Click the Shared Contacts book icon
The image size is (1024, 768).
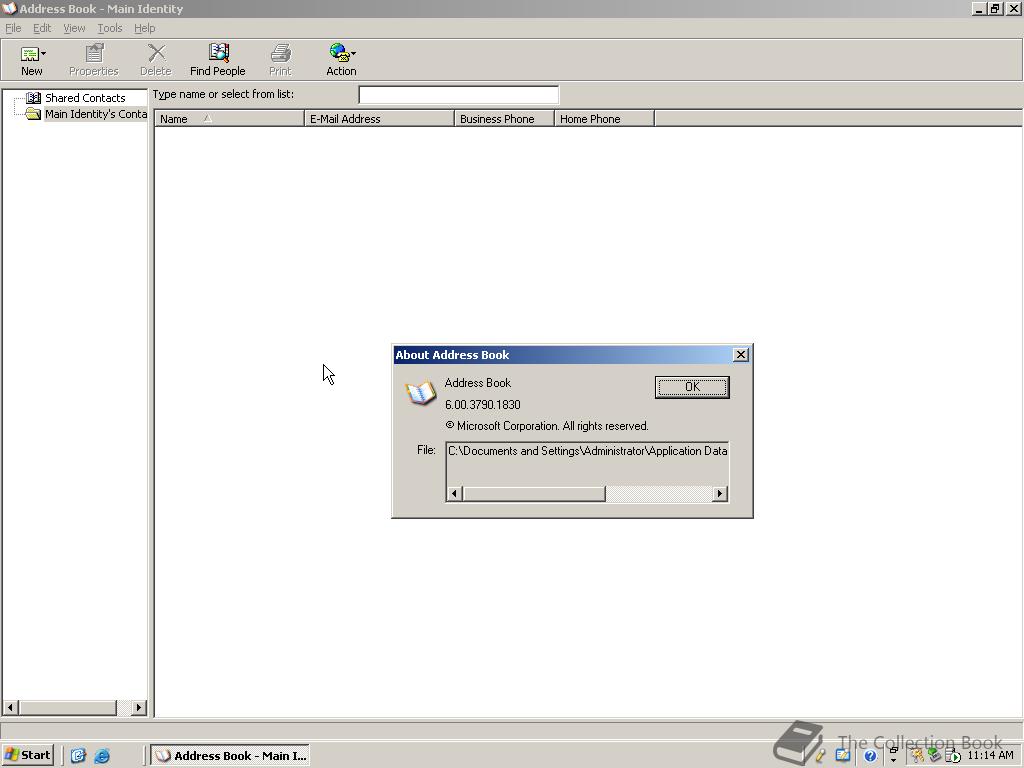pos(33,98)
